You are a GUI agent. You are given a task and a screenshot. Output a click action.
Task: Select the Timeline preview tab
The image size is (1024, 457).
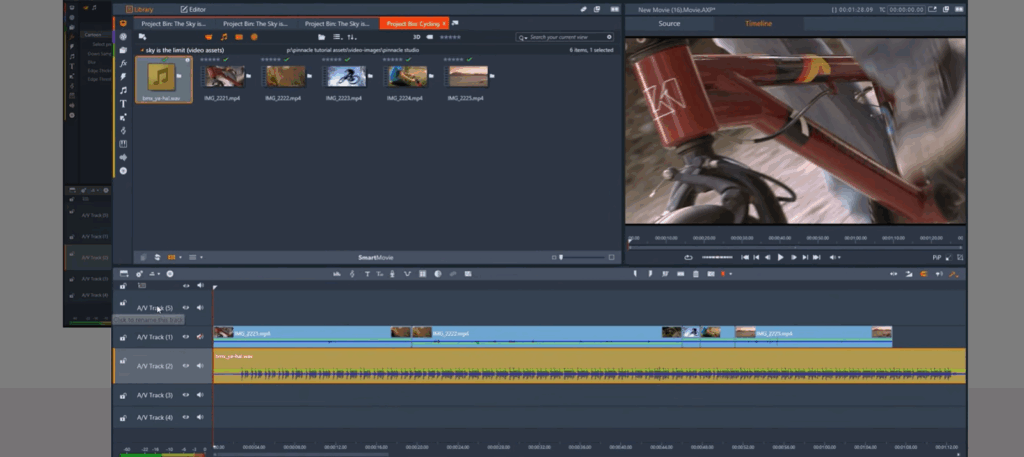(x=758, y=24)
